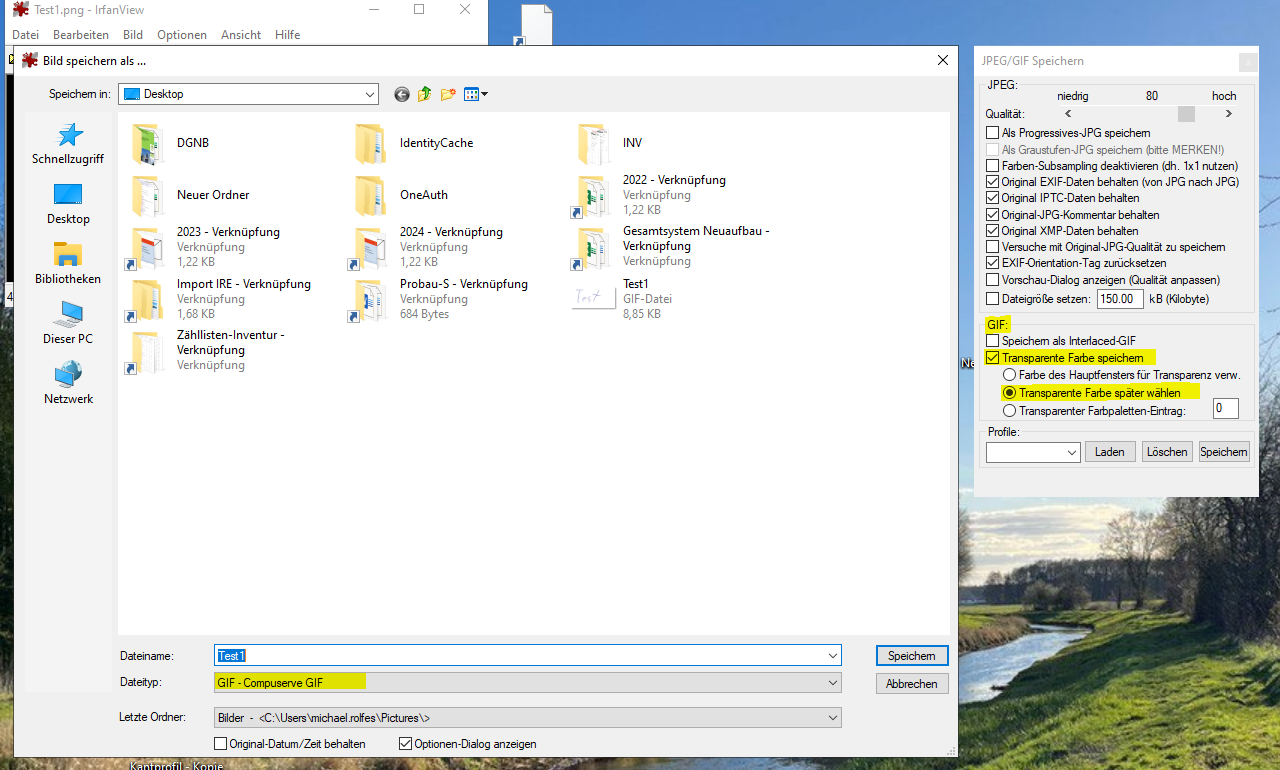Enable Als Progressives-JPG speichern checkbox
The width and height of the screenshot is (1280, 770).
pyautogui.click(x=993, y=133)
